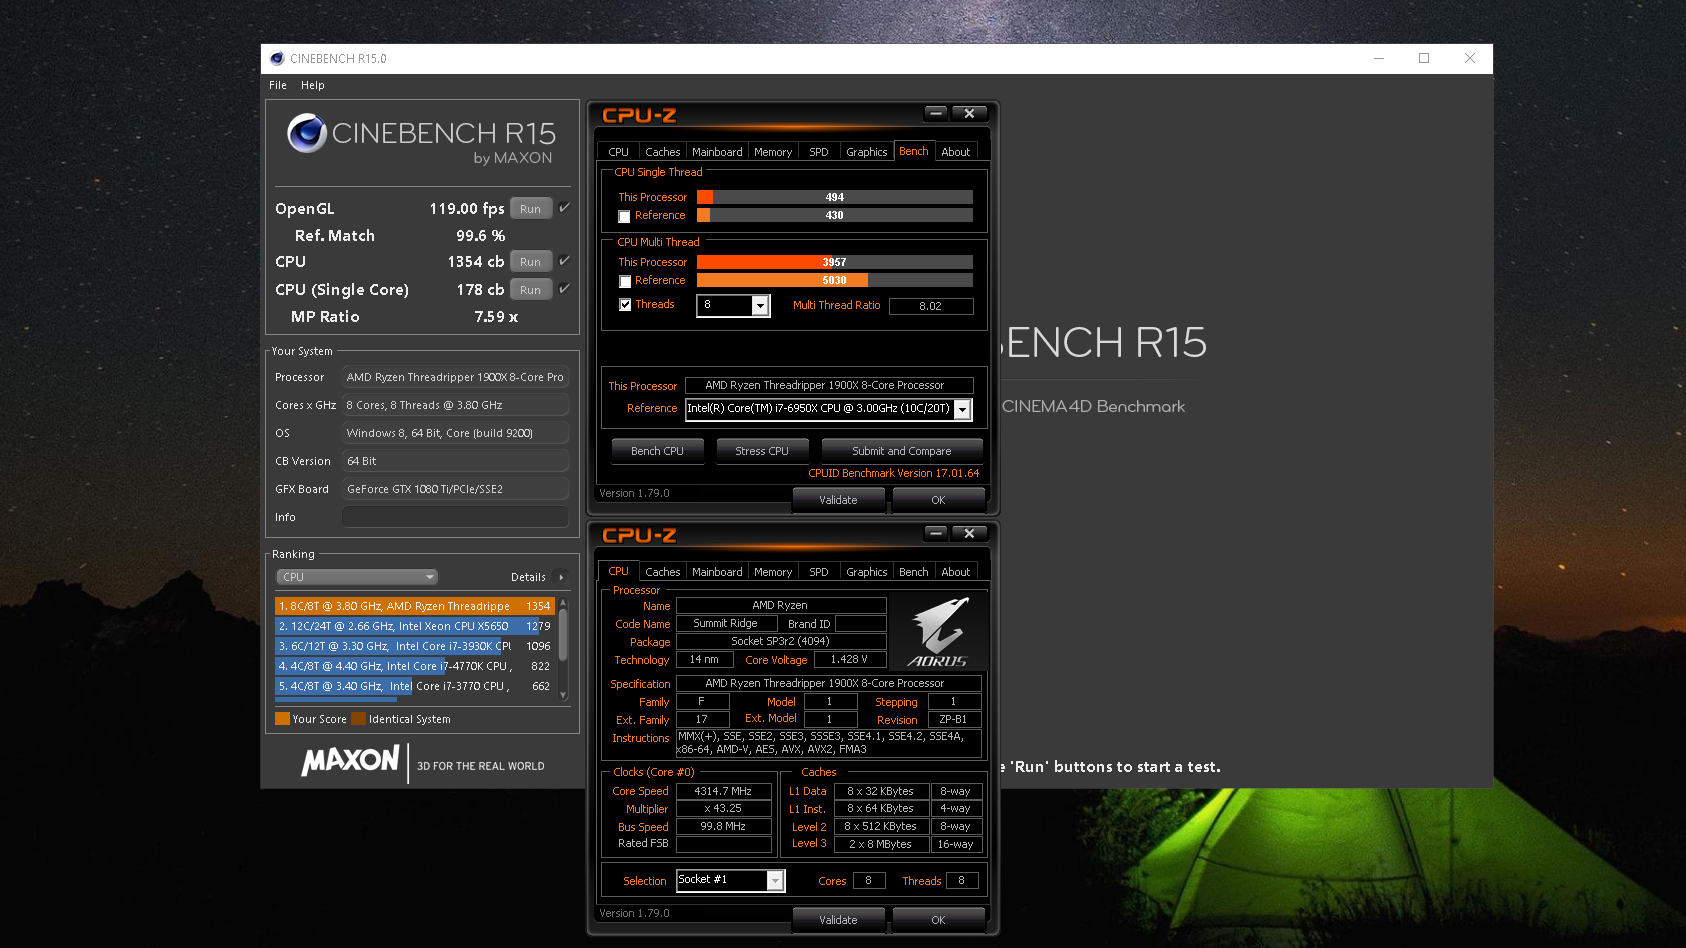1686x948 pixels.
Task: Click the Bench CPU button
Action: point(657,451)
